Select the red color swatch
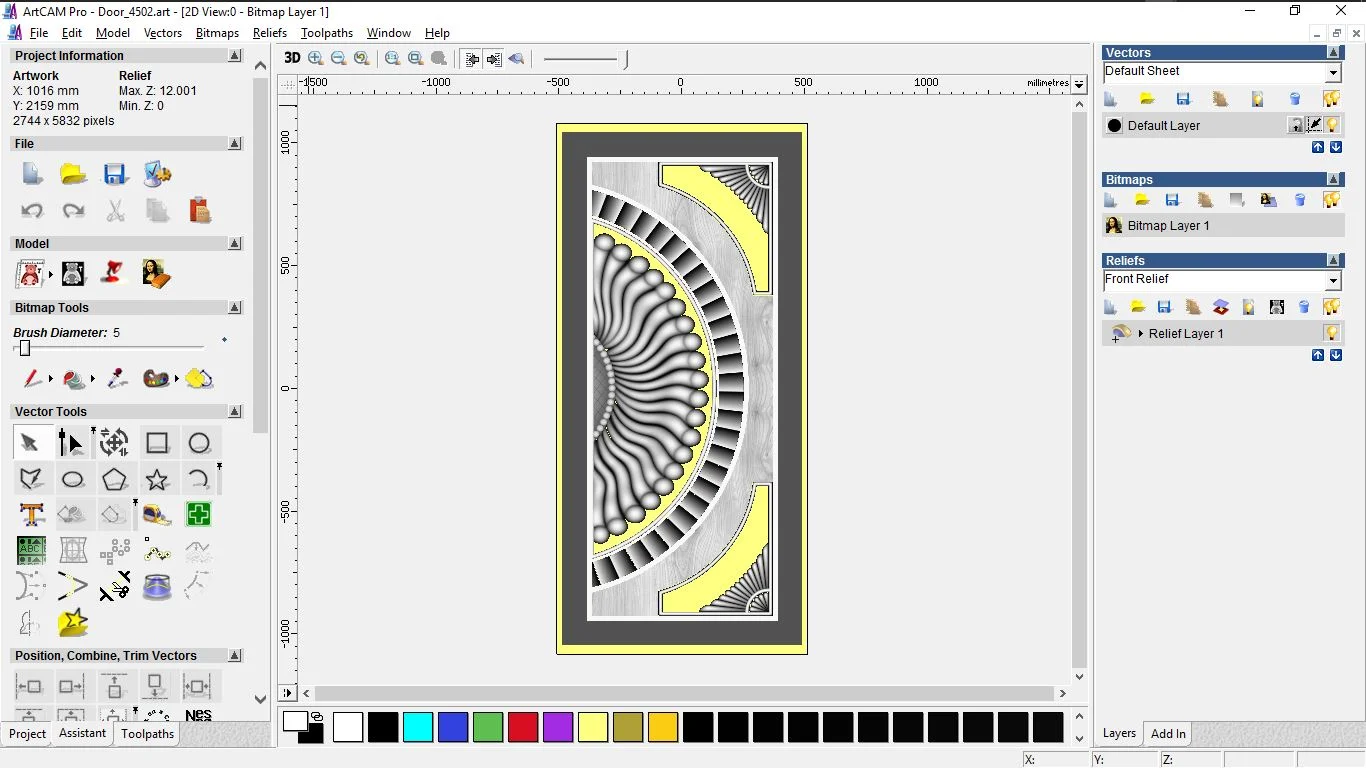1366x768 pixels. [x=523, y=727]
